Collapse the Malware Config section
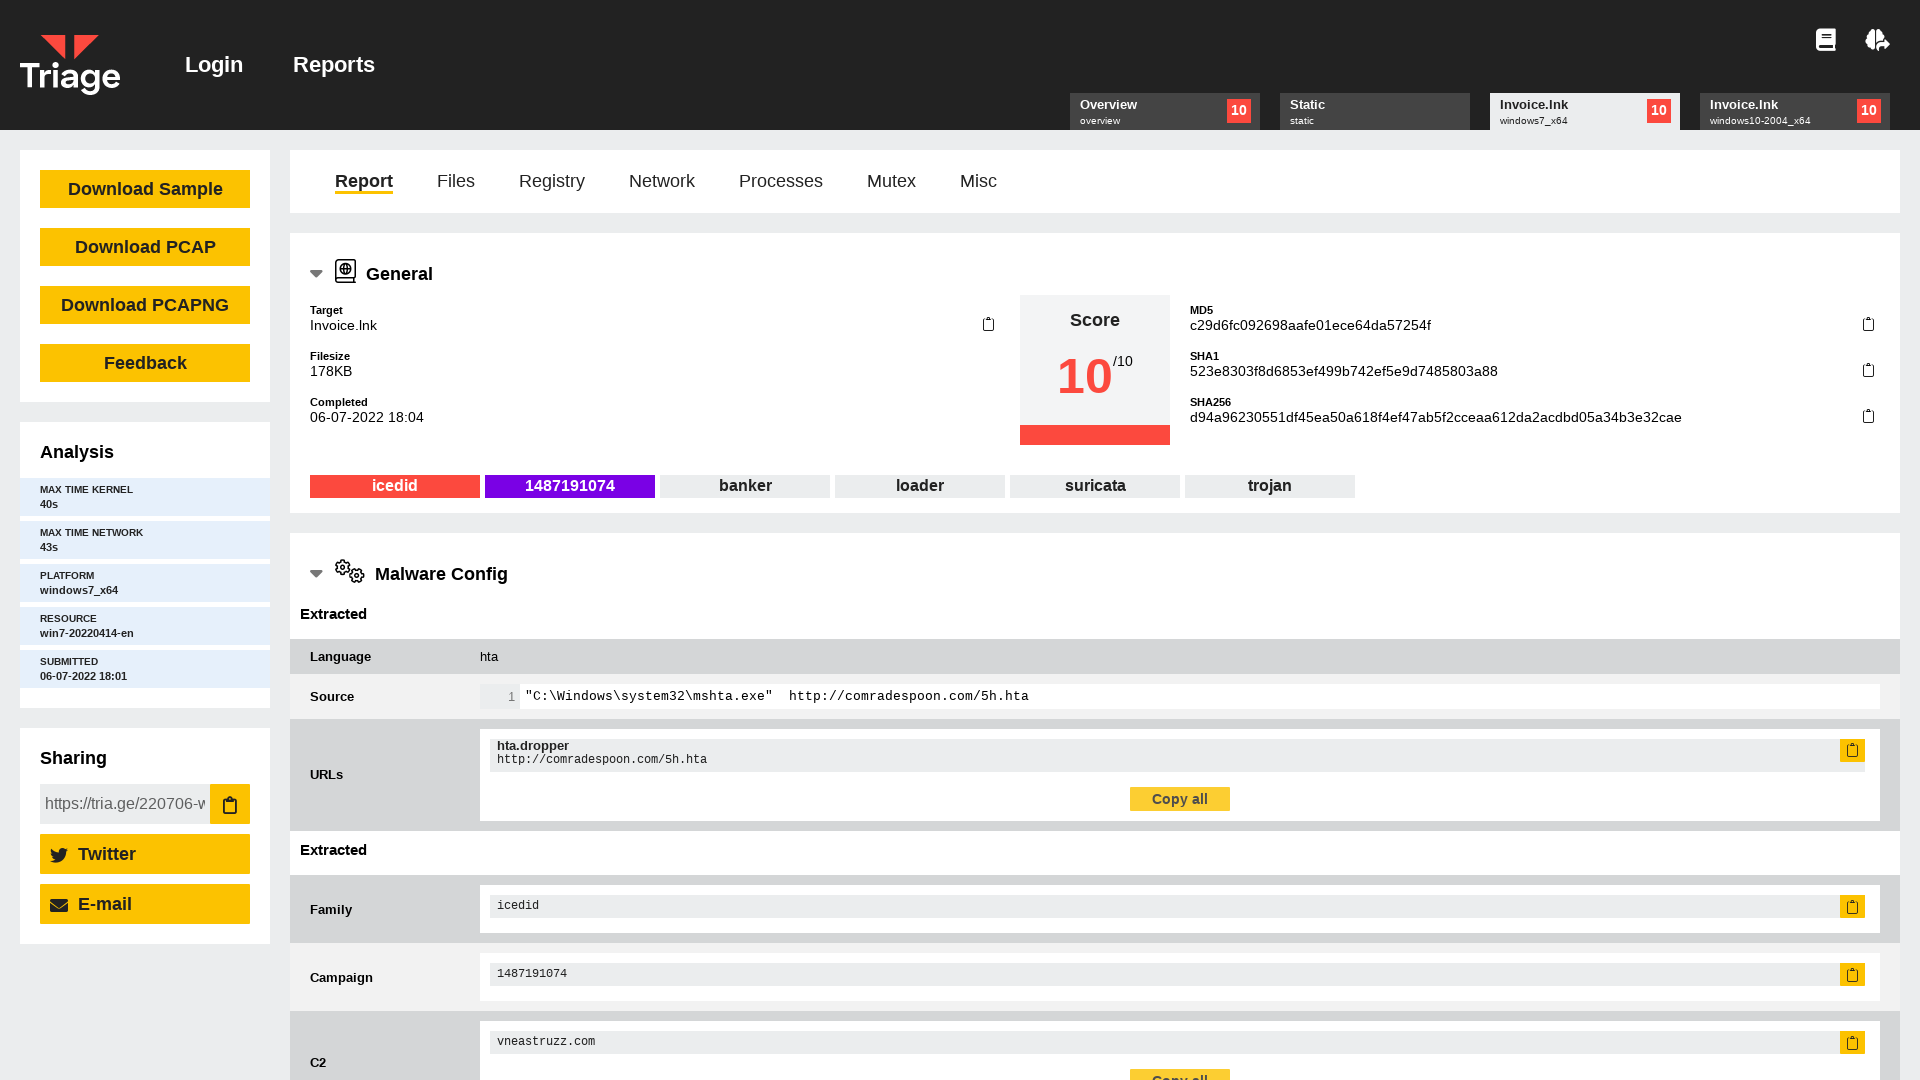Viewport: 1920px width, 1080px height. [x=316, y=573]
